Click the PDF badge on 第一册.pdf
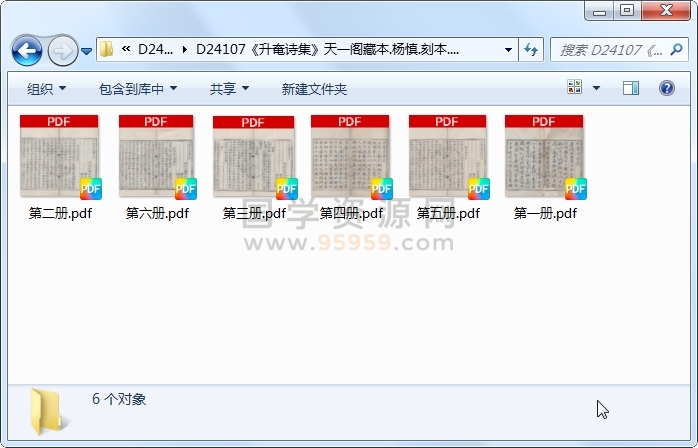 point(576,189)
